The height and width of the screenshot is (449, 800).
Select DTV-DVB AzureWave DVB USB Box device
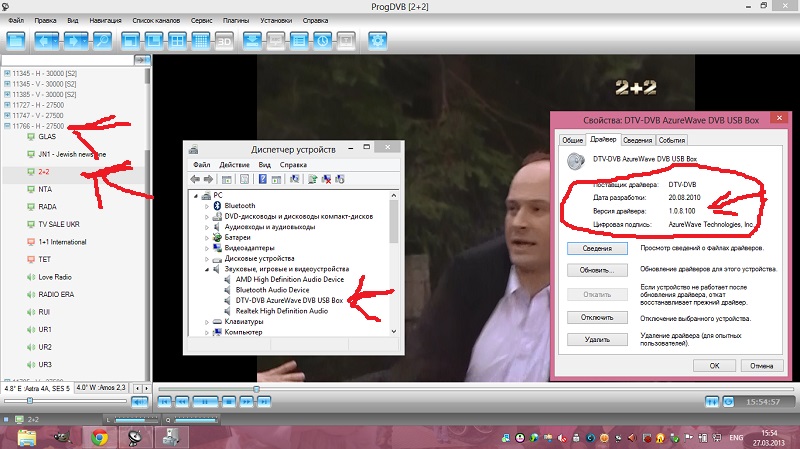pos(289,300)
